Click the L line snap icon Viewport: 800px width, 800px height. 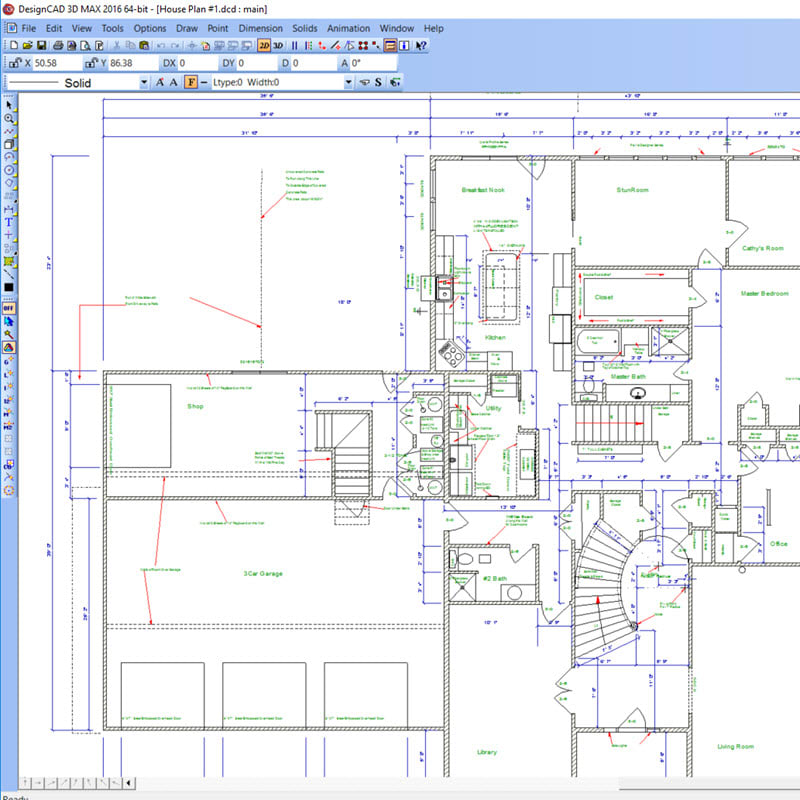pos(9,374)
